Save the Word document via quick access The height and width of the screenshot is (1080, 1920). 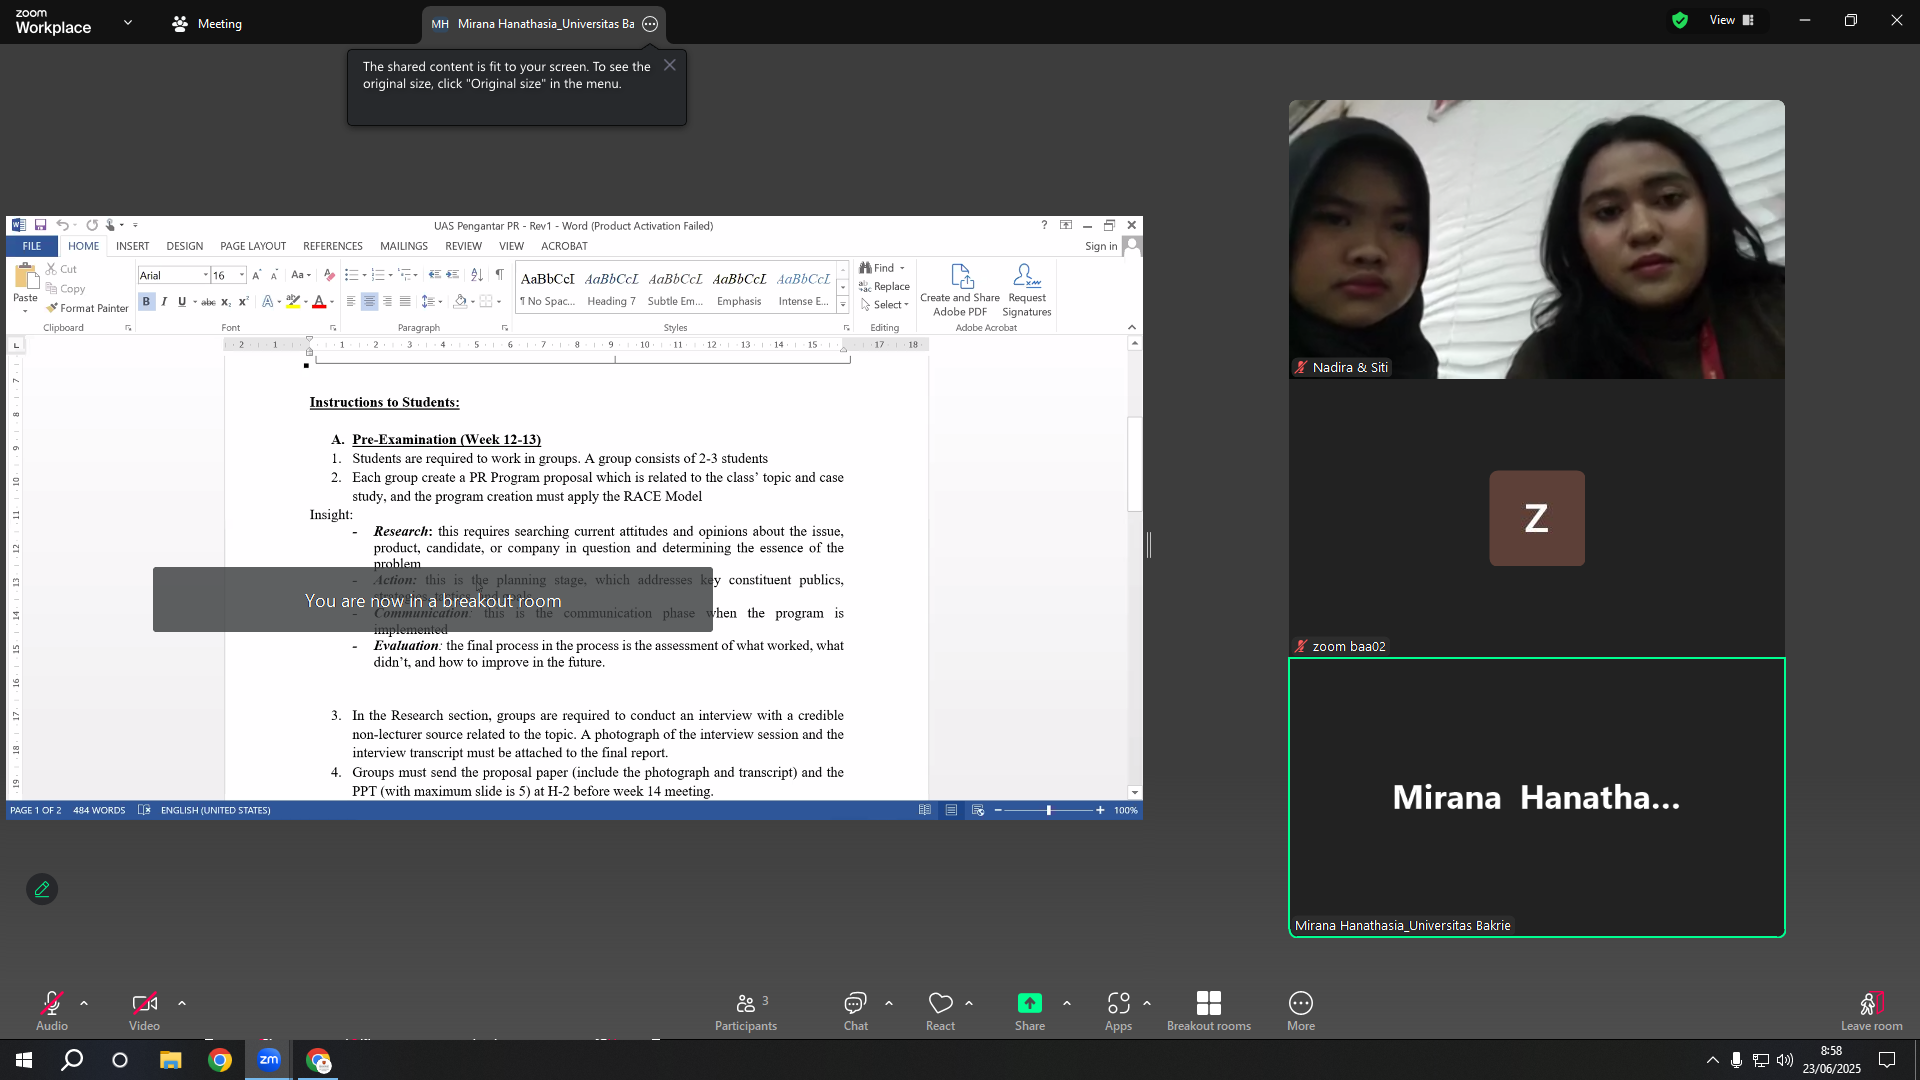(x=40, y=225)
